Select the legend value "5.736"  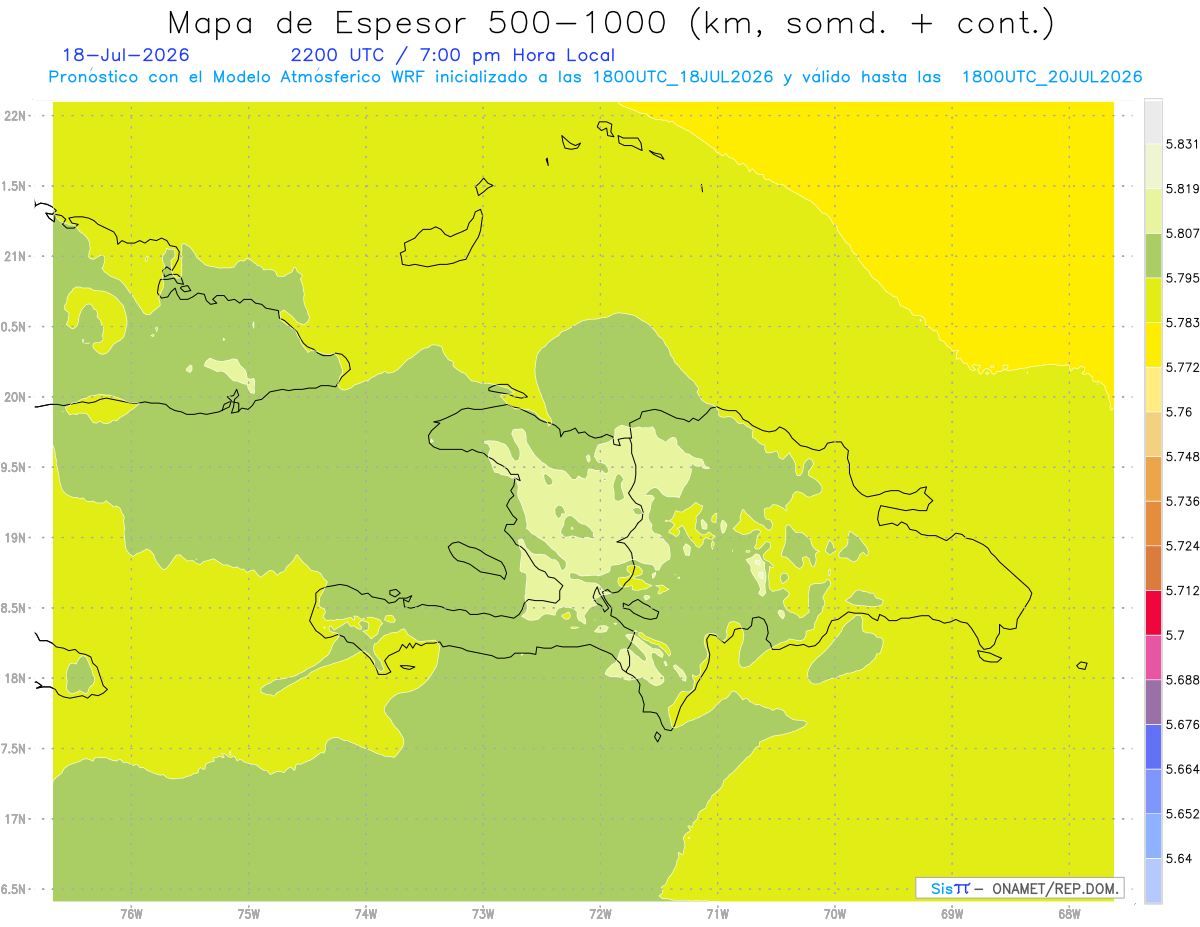click(x=1182, y=501)
